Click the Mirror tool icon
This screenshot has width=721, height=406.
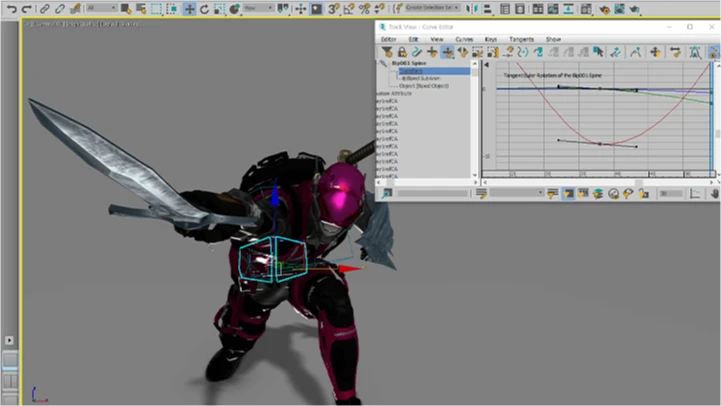[x=470, y=8]
